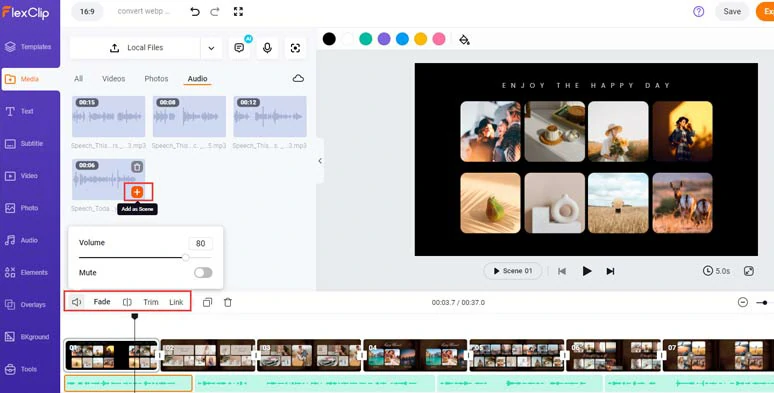
Task: Pick the pink background color swatch
Action: [439, 39]
